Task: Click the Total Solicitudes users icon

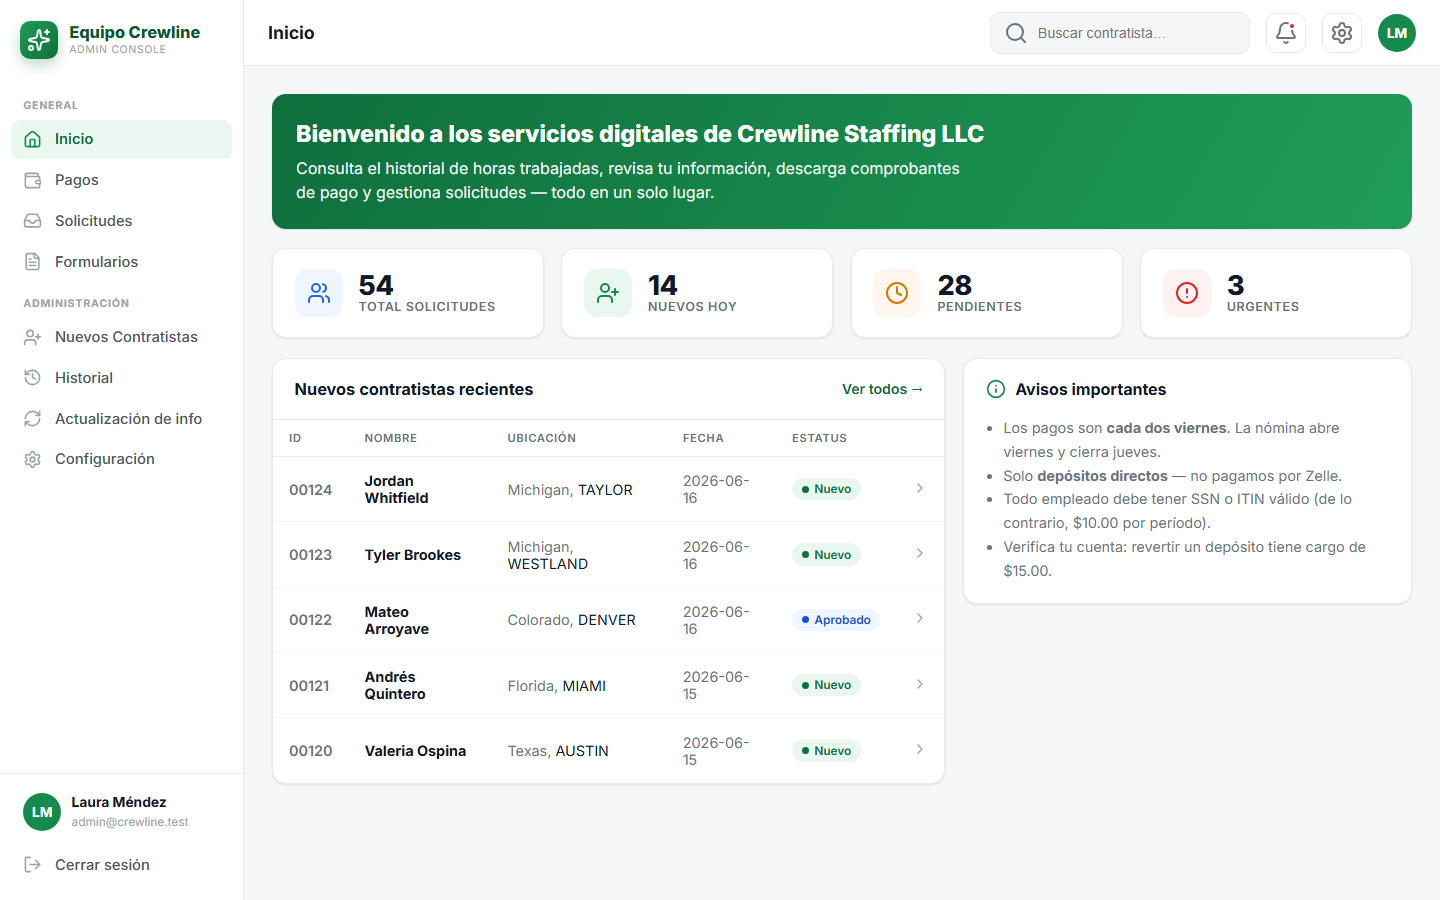Action: pyautogui.click(x=319, y=293)
